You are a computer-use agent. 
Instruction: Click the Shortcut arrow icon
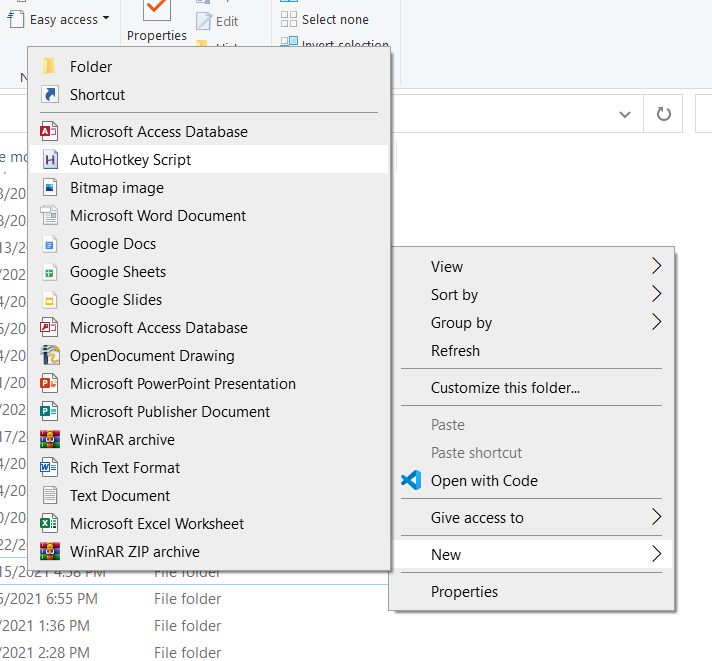click(50, 94)
